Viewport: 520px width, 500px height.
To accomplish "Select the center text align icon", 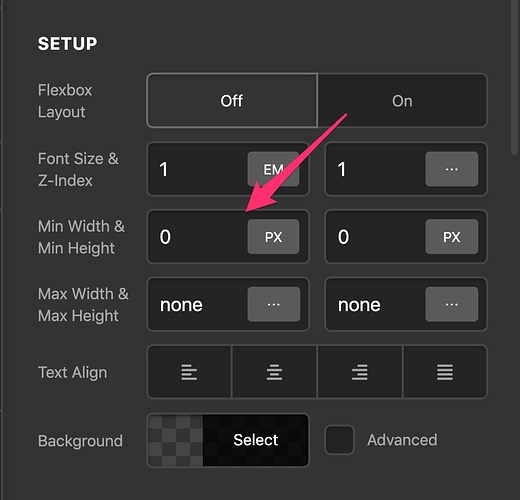I will [274, 372].
